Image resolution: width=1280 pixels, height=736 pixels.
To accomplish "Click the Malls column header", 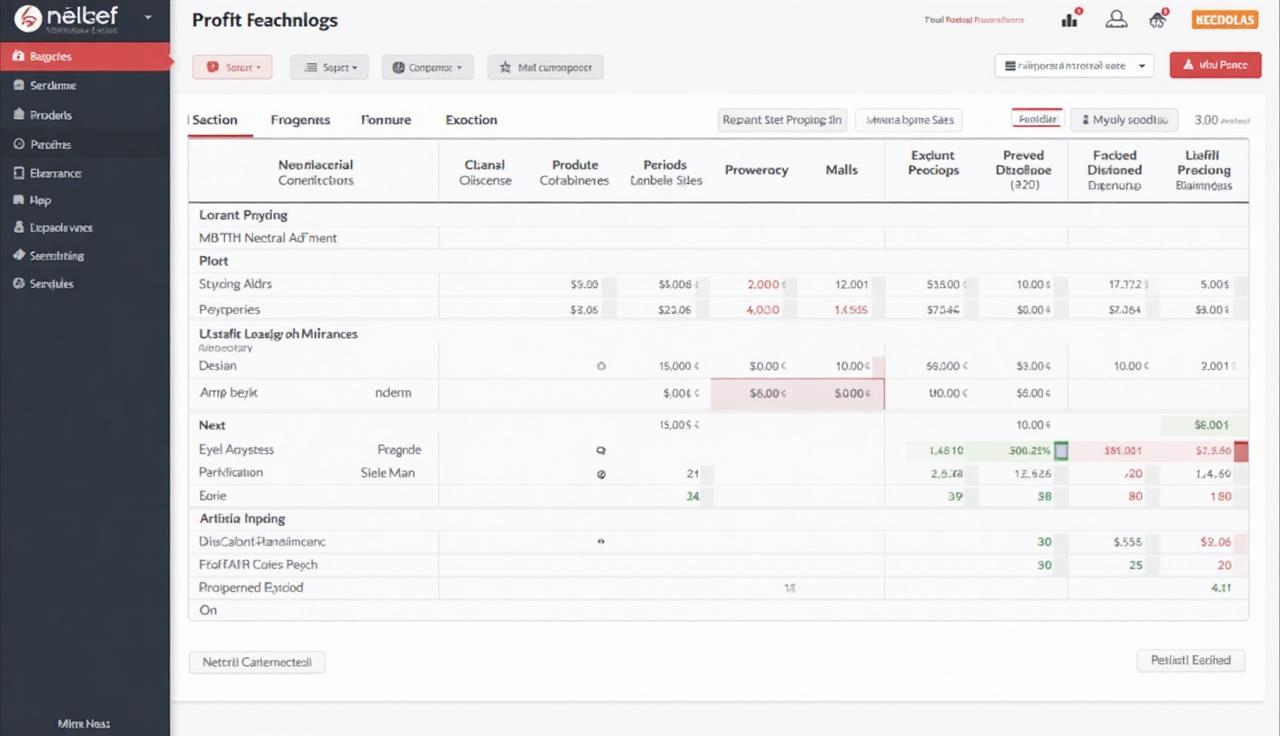I will tap(842, 170).
